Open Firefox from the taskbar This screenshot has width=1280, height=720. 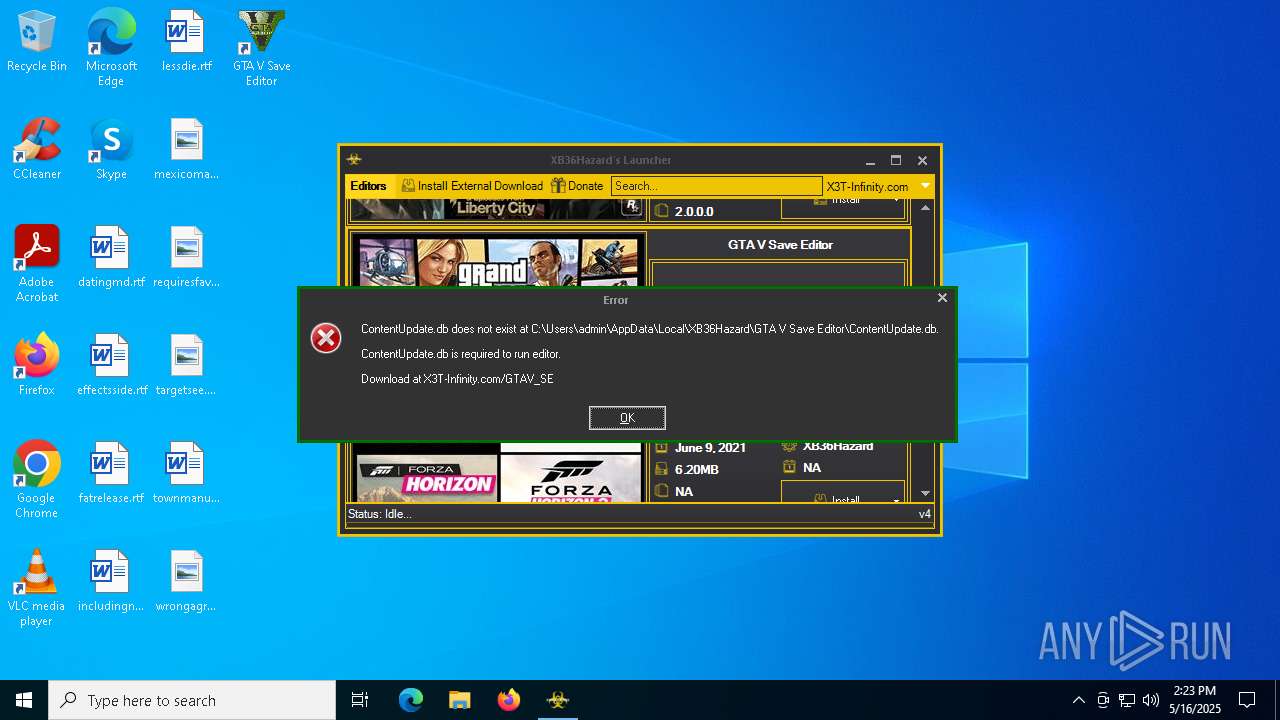pos(508,700)
